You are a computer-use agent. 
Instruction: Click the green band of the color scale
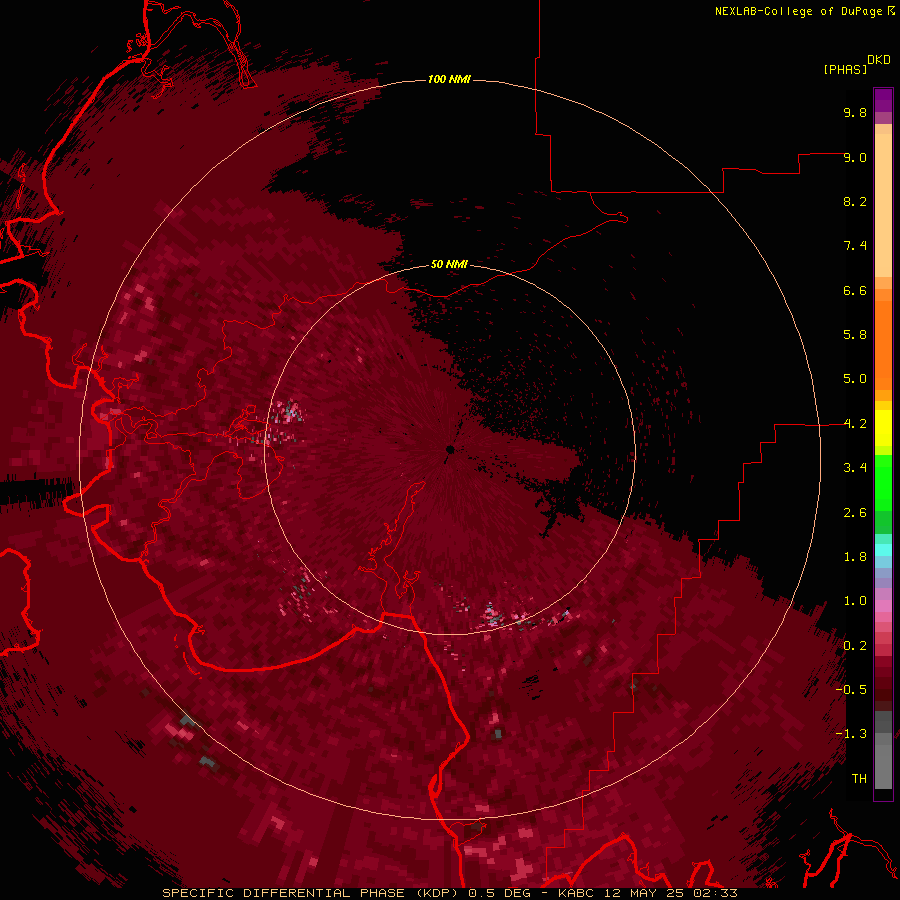883,482
